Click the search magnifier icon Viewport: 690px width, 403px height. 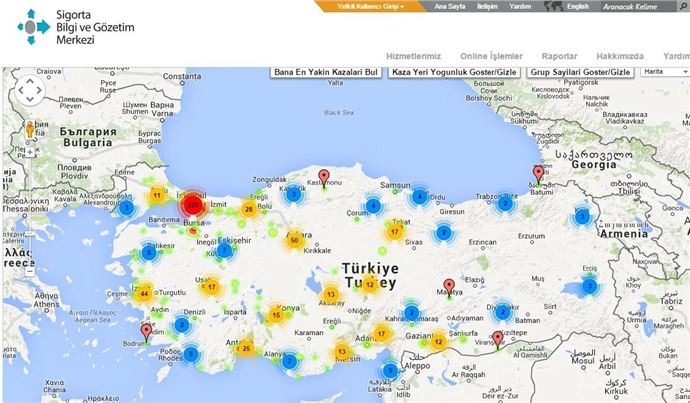pyautogui.click(x=683, y=6)
